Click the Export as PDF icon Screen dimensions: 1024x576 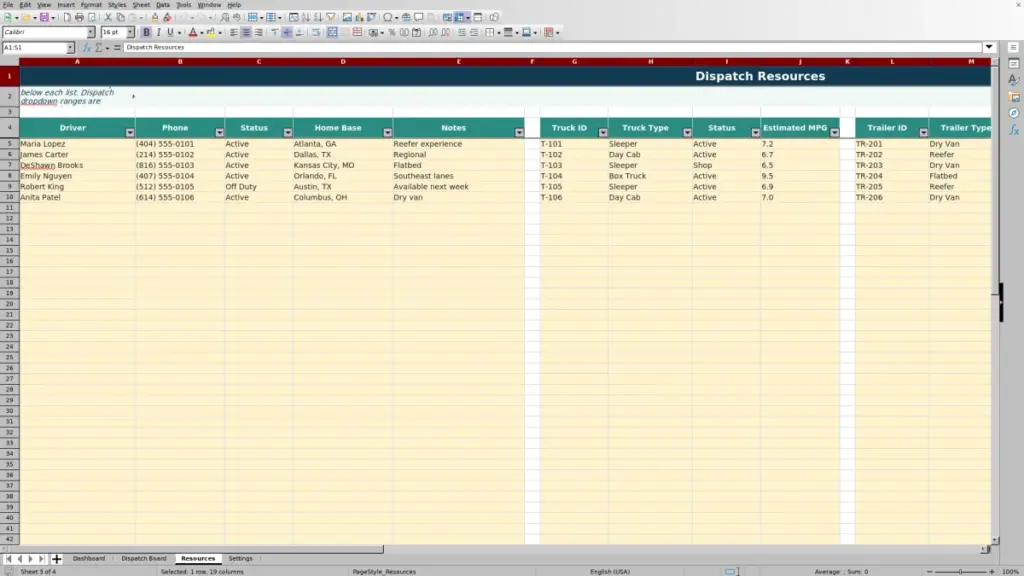click(67, 17)
